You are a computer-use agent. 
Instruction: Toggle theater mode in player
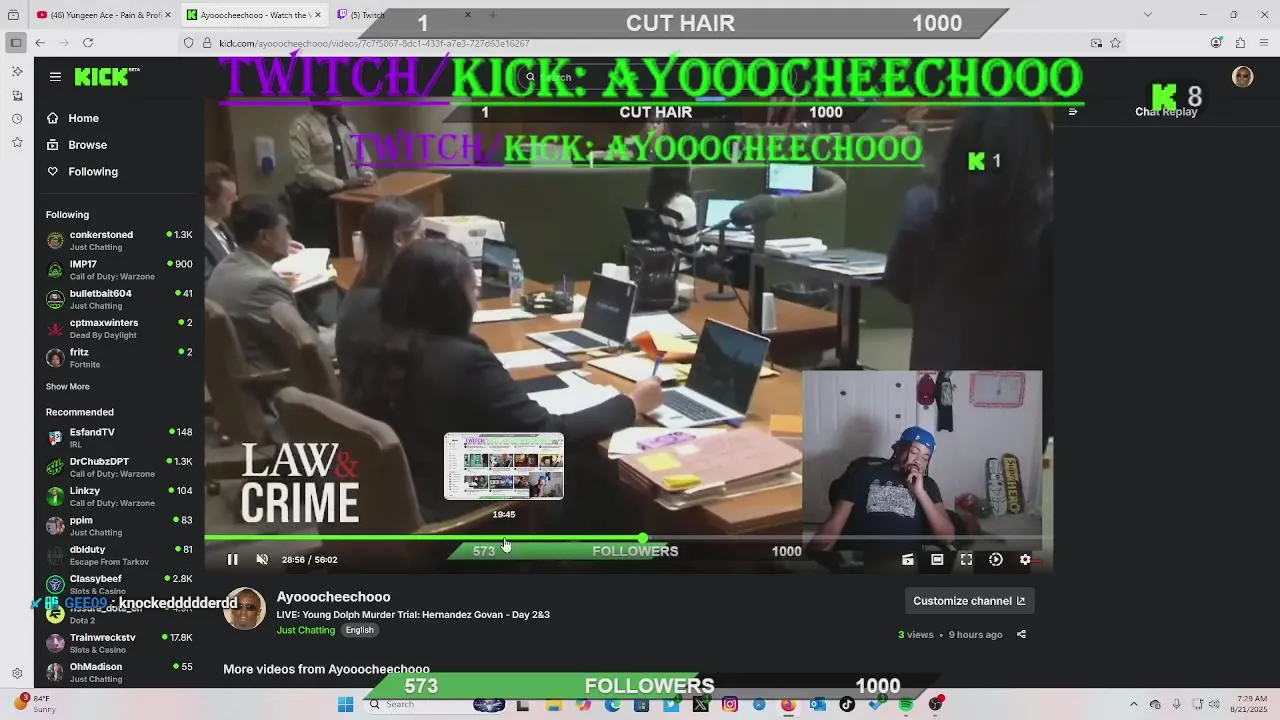pos(937,560)
